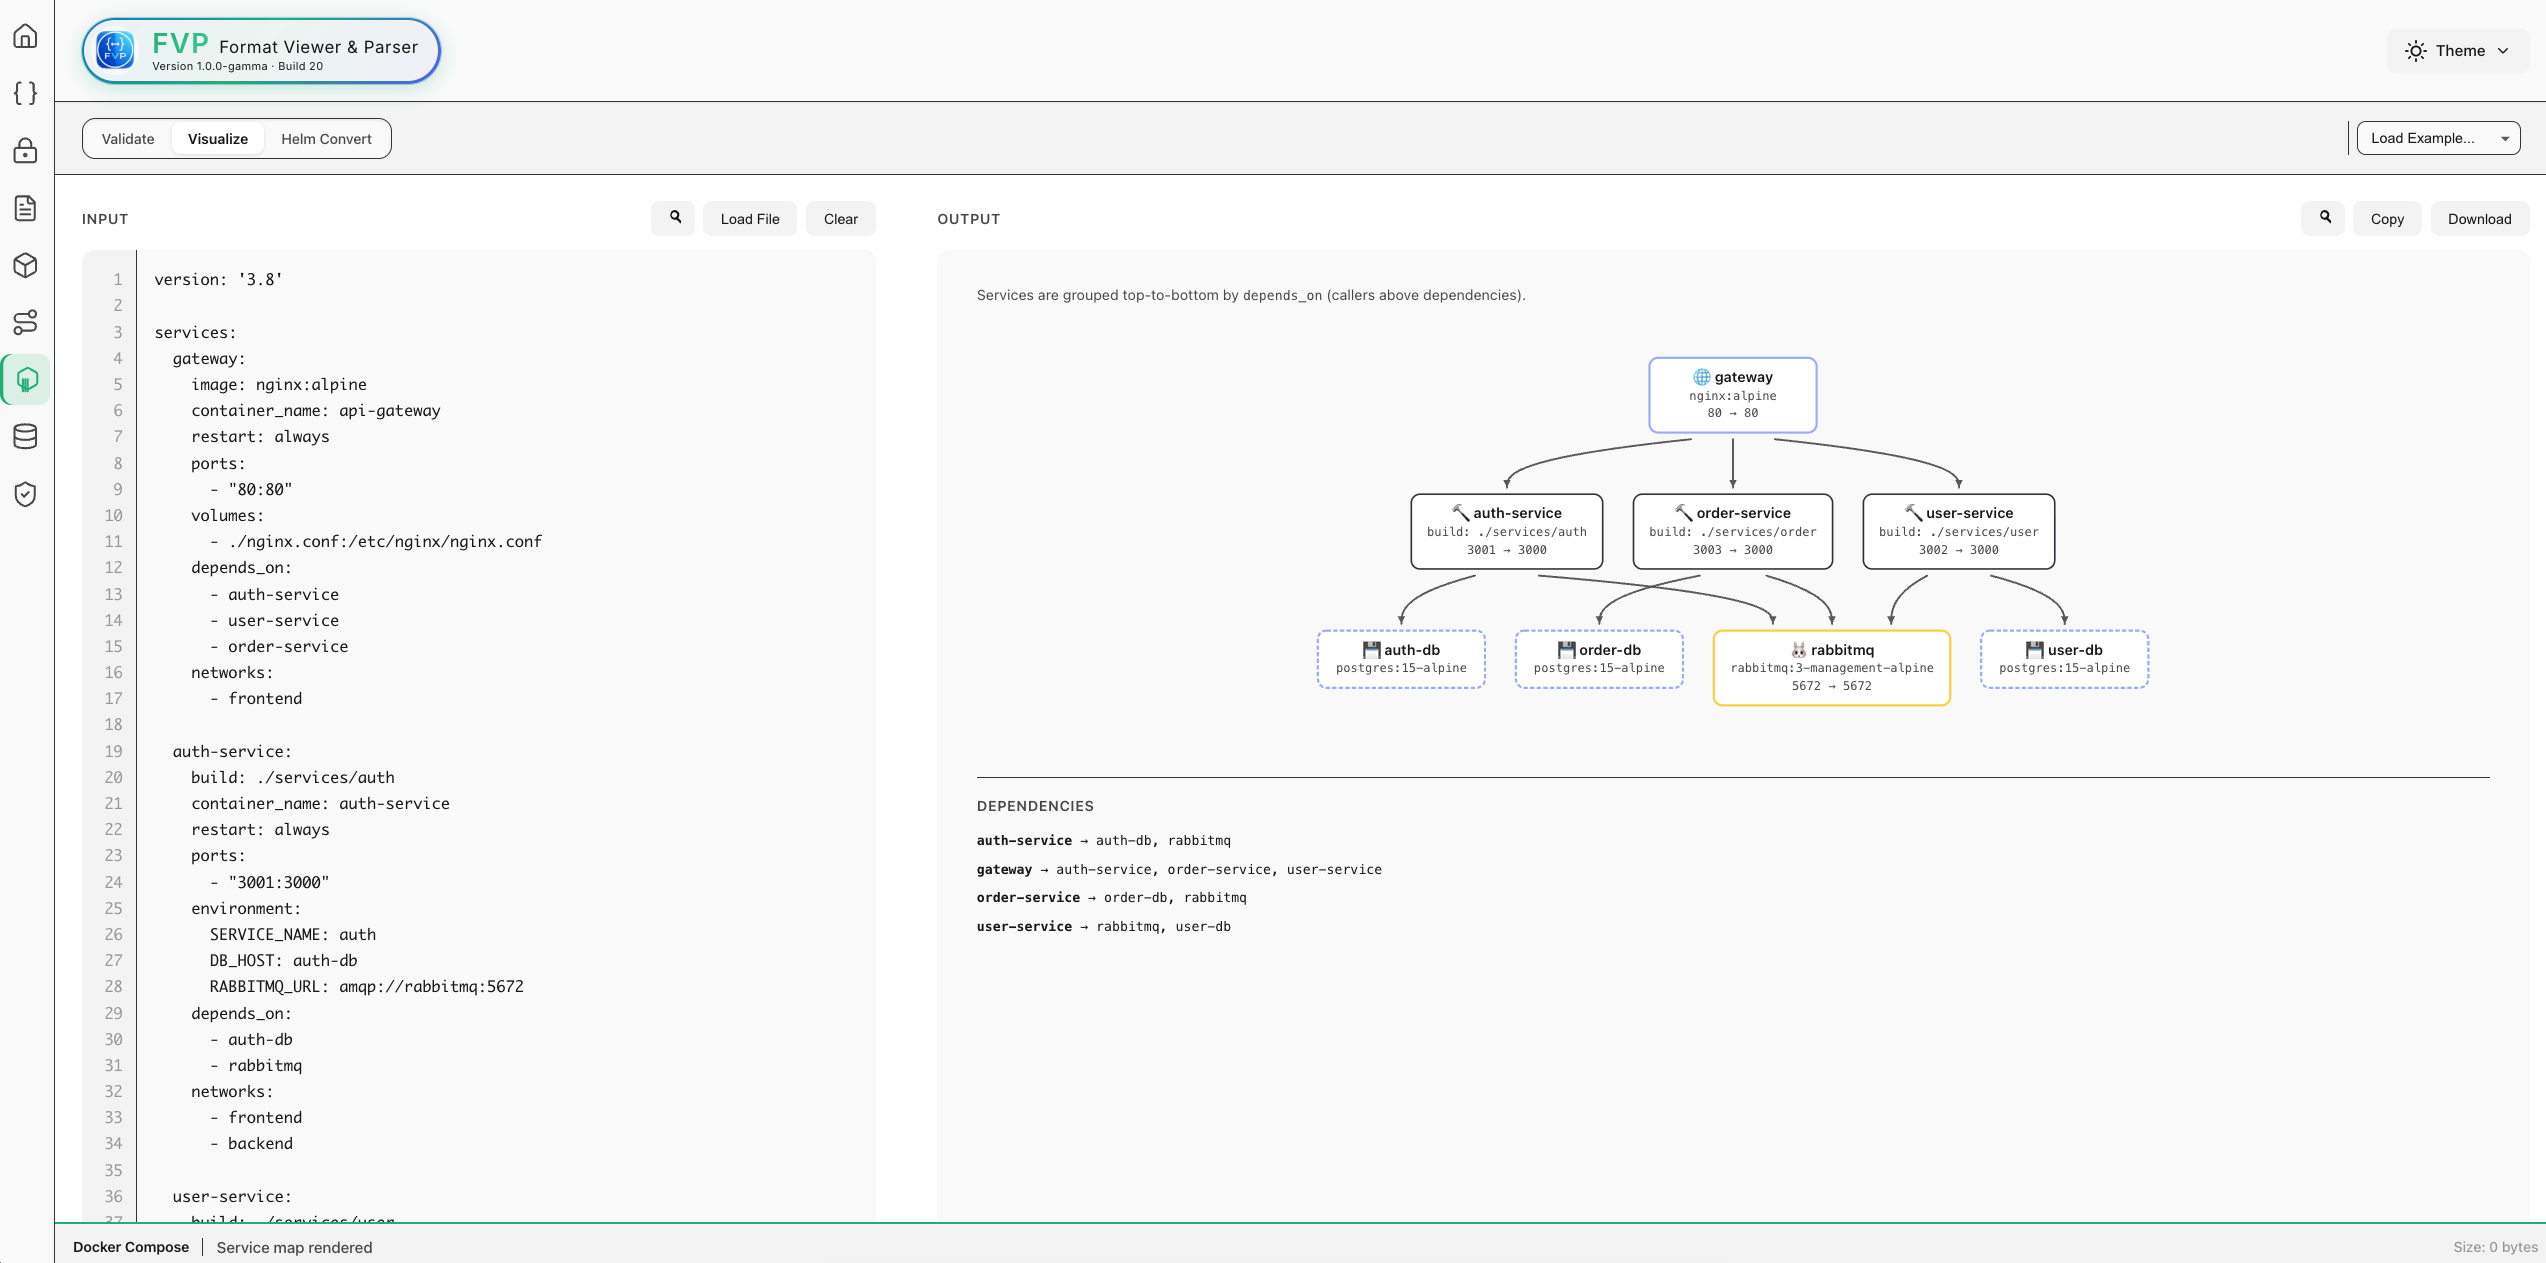Download the output

click(2479, 219)
